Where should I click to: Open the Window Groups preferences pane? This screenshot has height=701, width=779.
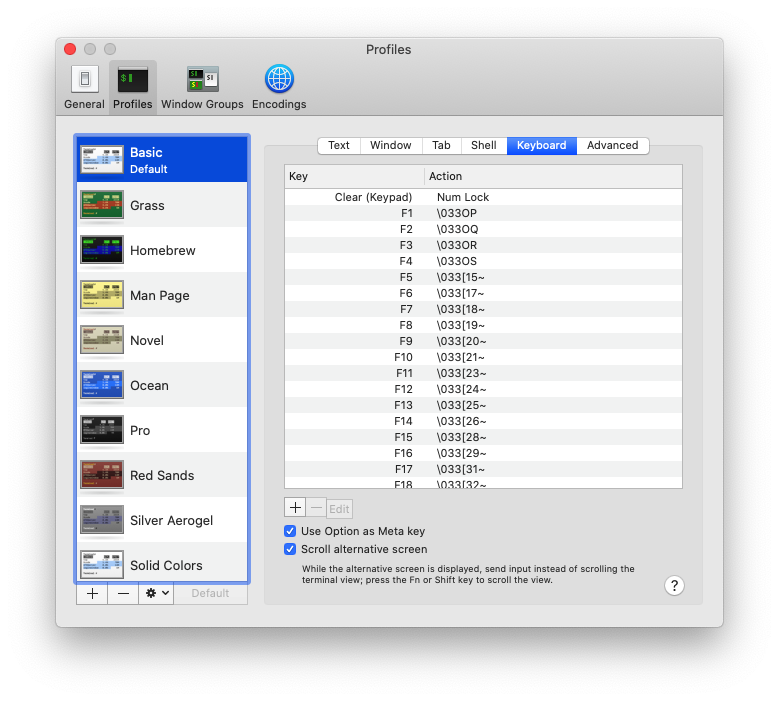(202, 88)
